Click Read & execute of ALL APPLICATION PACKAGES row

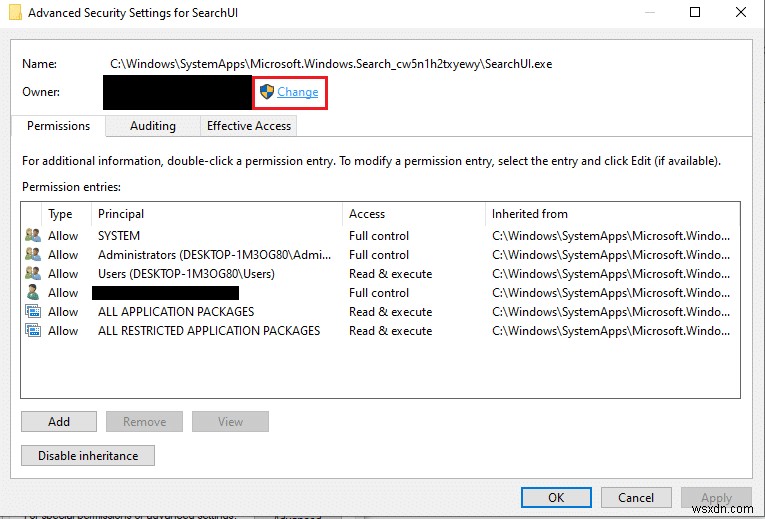click(390, 312)
